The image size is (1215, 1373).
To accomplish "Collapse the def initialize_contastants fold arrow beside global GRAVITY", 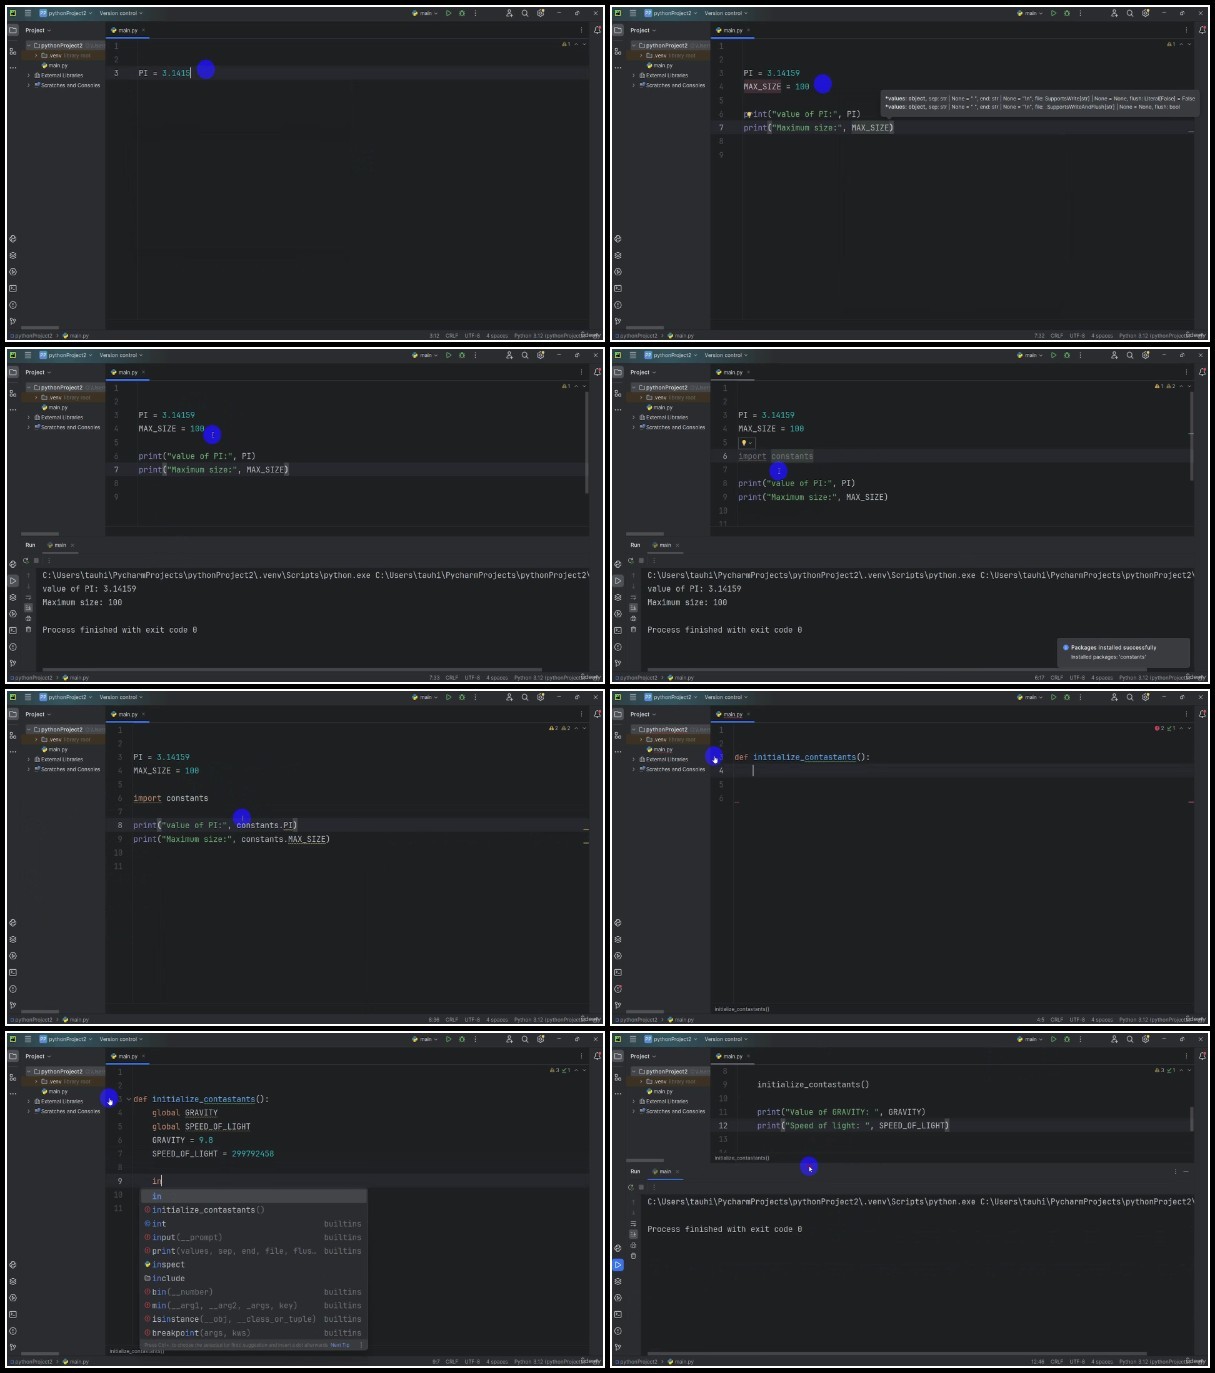I will (x=129, y=1099).
